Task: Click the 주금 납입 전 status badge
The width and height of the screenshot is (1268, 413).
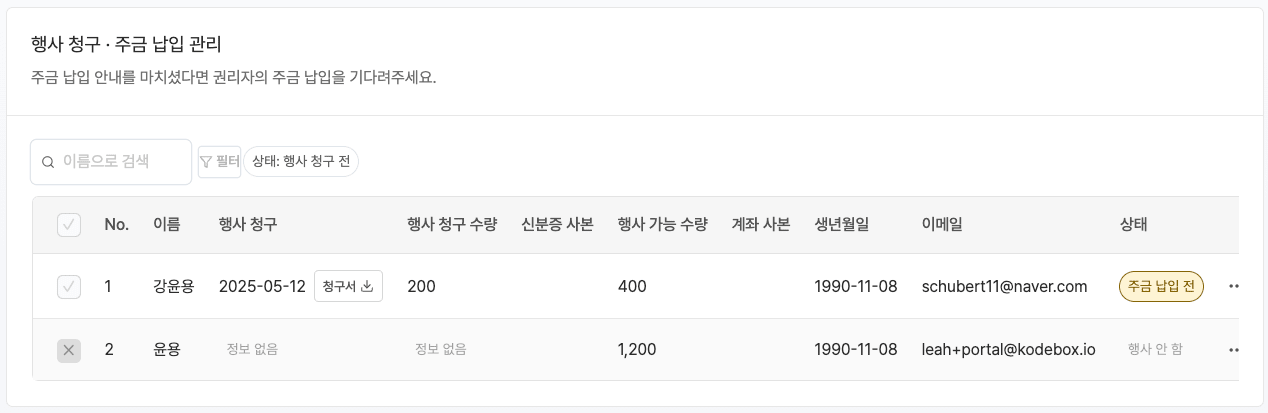Action: point(1161,286)
